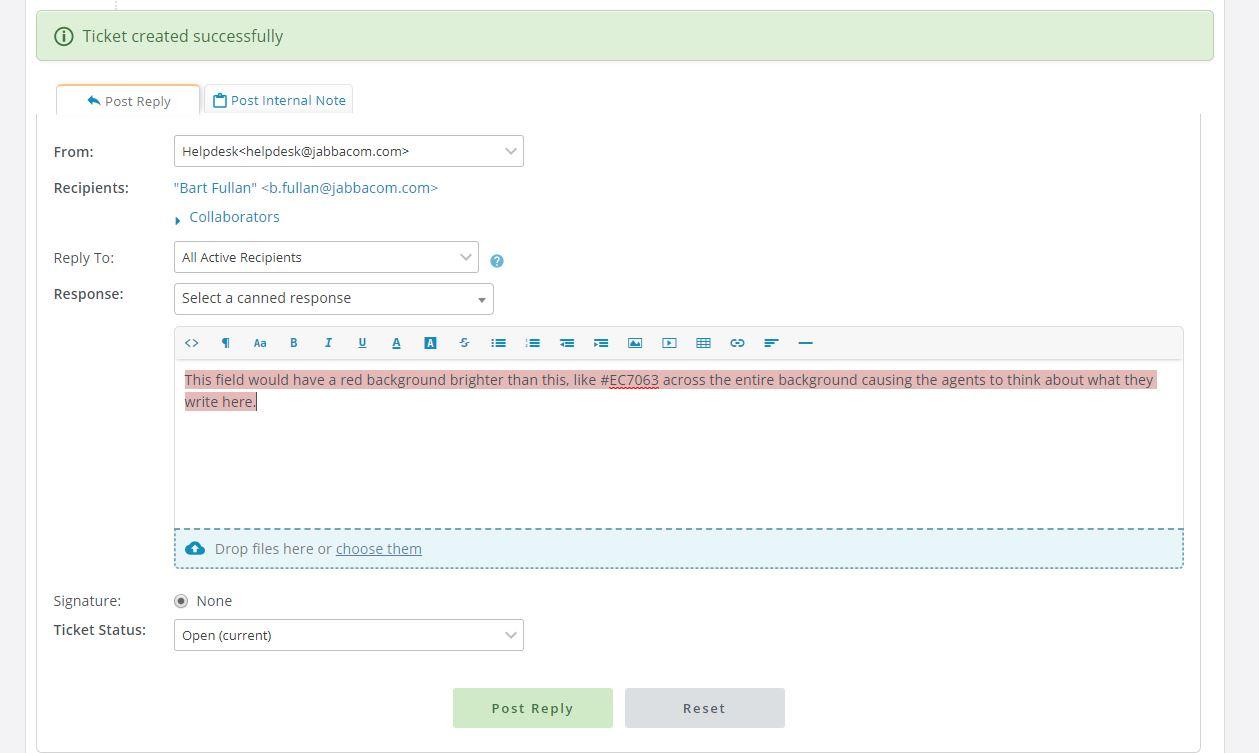Open the text highlight color tool
1259x753 pixels.
[430, 343]
